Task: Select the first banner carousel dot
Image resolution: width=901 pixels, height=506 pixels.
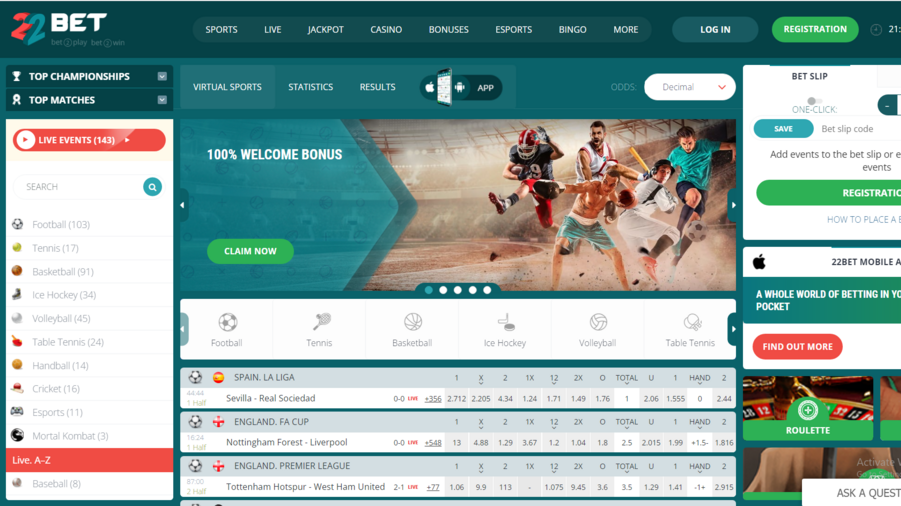Action: click(x=429, y=290)
